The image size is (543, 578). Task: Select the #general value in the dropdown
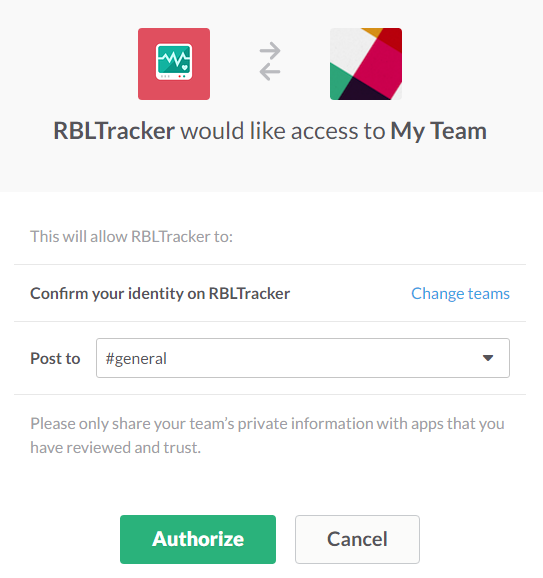coord(136,359)
